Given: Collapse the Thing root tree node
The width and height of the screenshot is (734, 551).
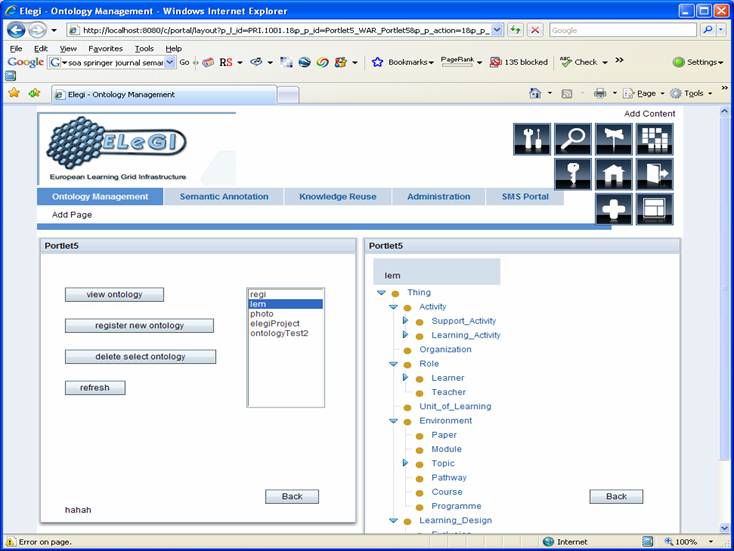Looking at the screenshot, I should tap(381, 293).
